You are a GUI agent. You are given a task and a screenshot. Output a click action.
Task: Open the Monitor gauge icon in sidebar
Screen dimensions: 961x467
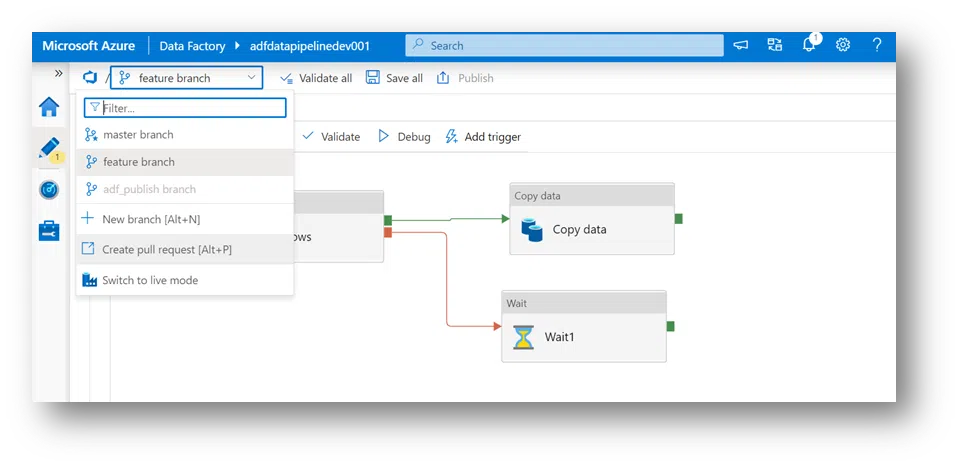[x=49, y=190]
